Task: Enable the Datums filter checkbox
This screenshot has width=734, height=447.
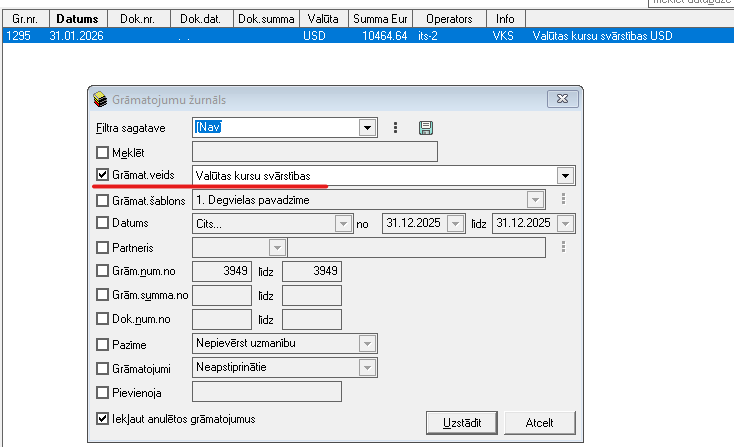Action: point(102,224)
